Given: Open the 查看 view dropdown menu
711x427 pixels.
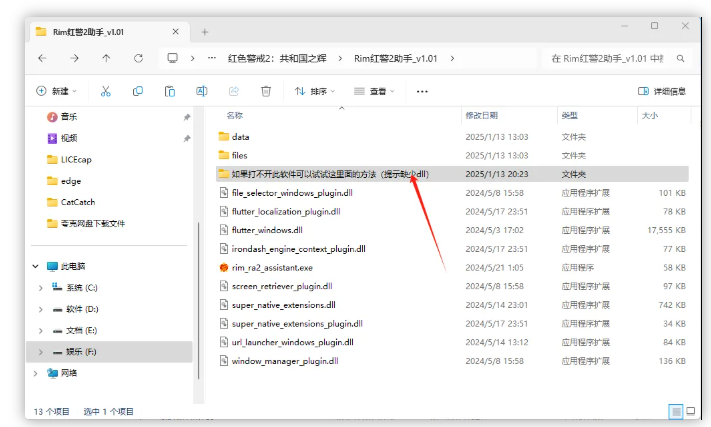Looking at the screenshot, I should coord(374,91).
